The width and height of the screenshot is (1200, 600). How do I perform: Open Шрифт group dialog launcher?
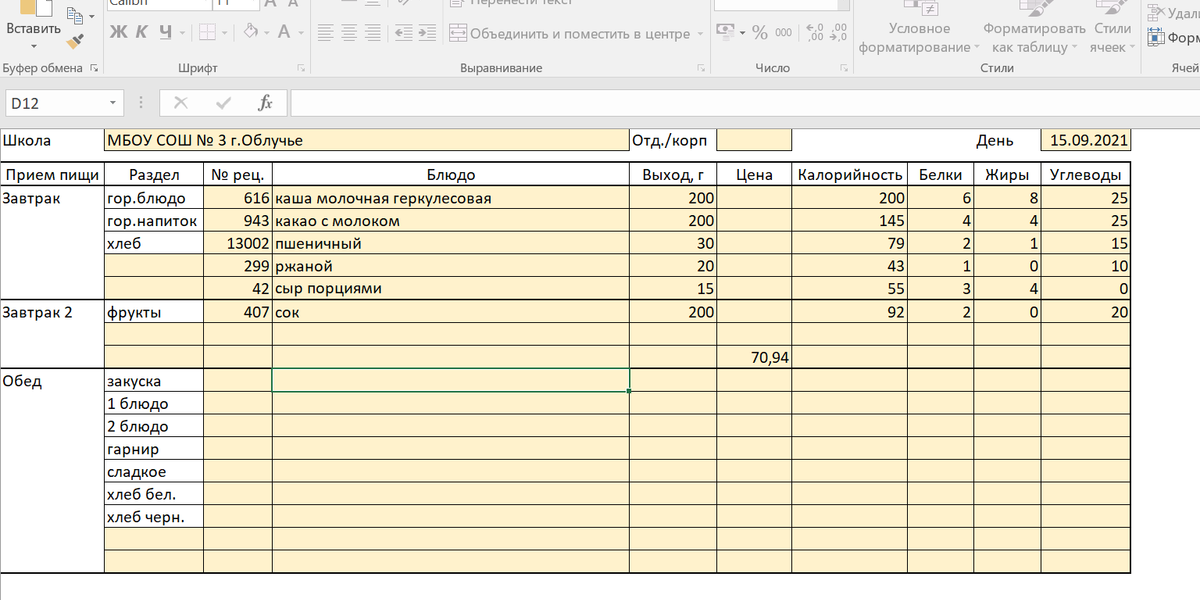[x=302, y=68]
